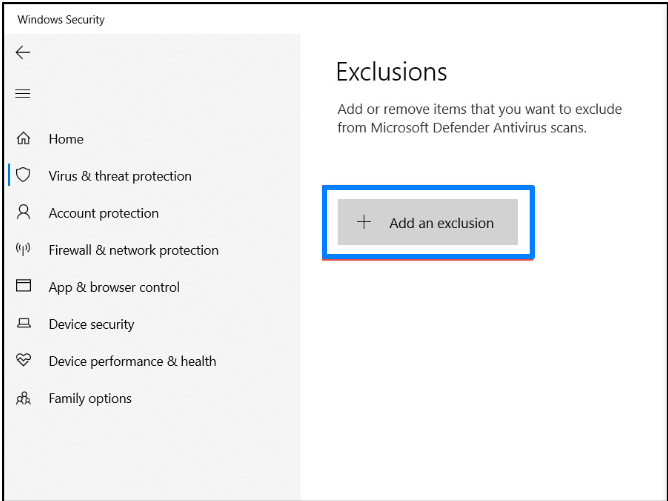Click the Firewall & network protection signal icon
668x501 pixels.
tap(24, 249)
